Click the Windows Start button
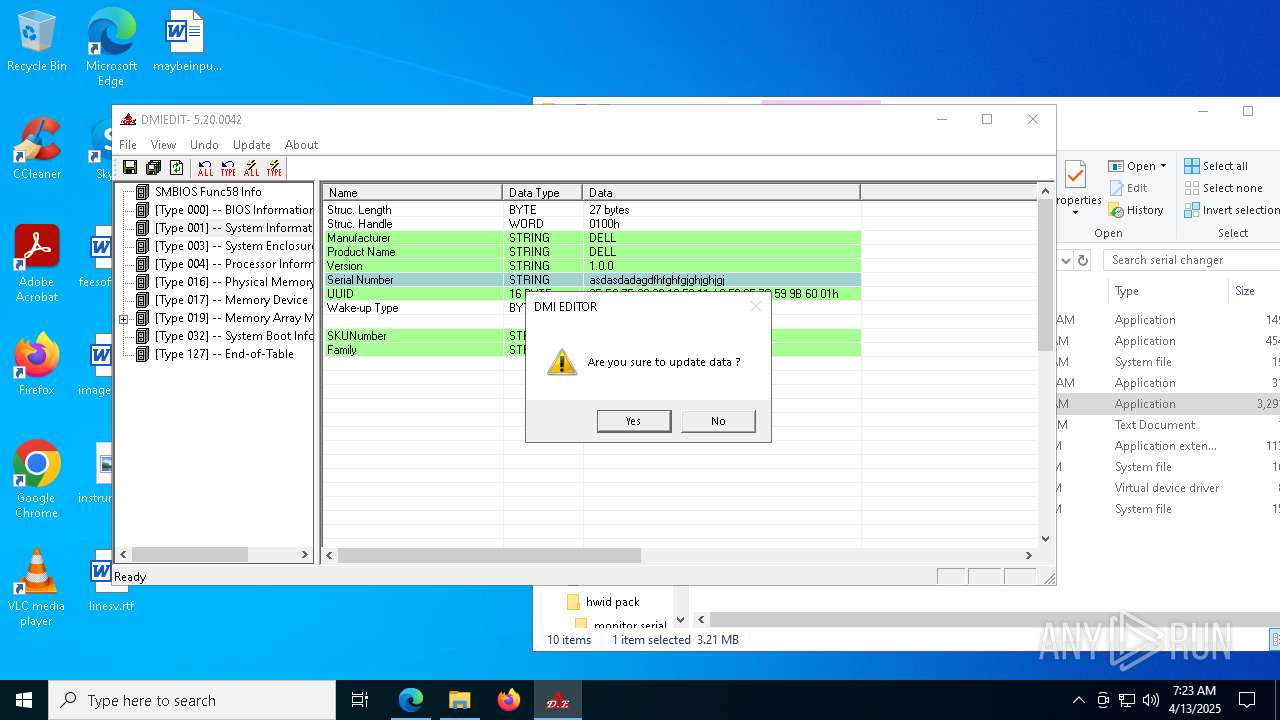This screenshot has height=720, width=1280. point(24,700)
